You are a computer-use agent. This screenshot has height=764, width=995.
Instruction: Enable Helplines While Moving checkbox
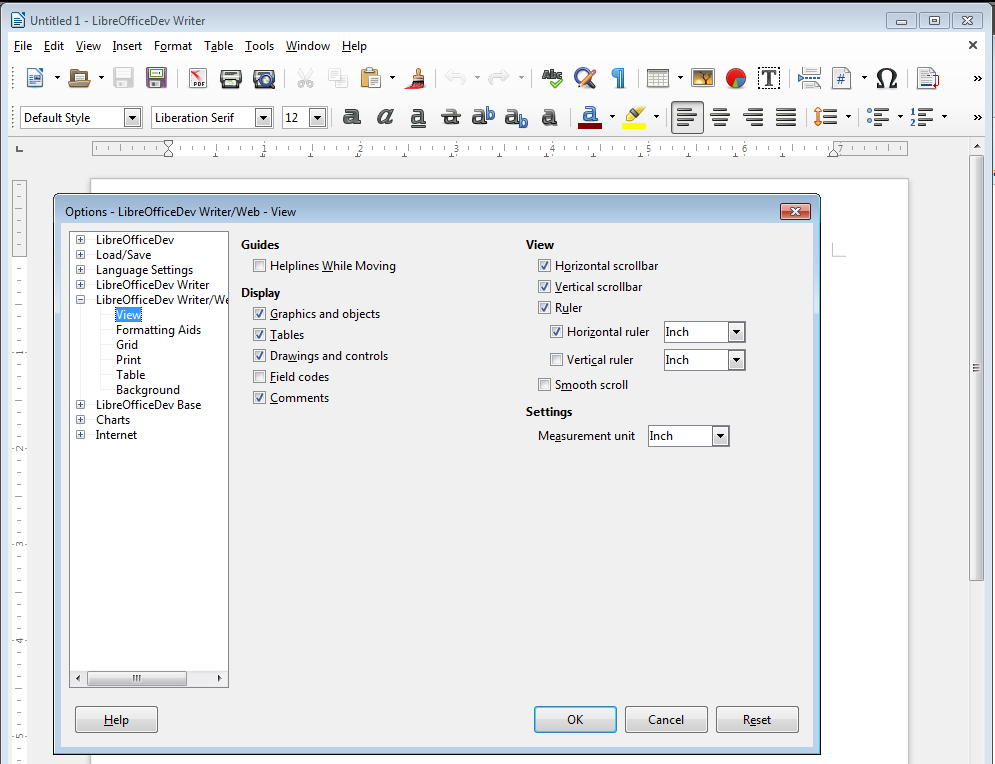[x=260, y=266]
